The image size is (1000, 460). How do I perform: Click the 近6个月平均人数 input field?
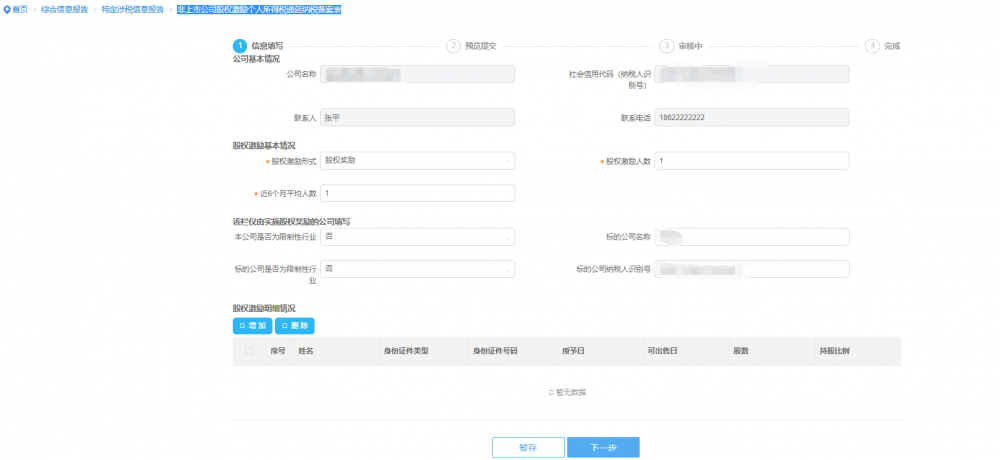[x=417, y=193]
